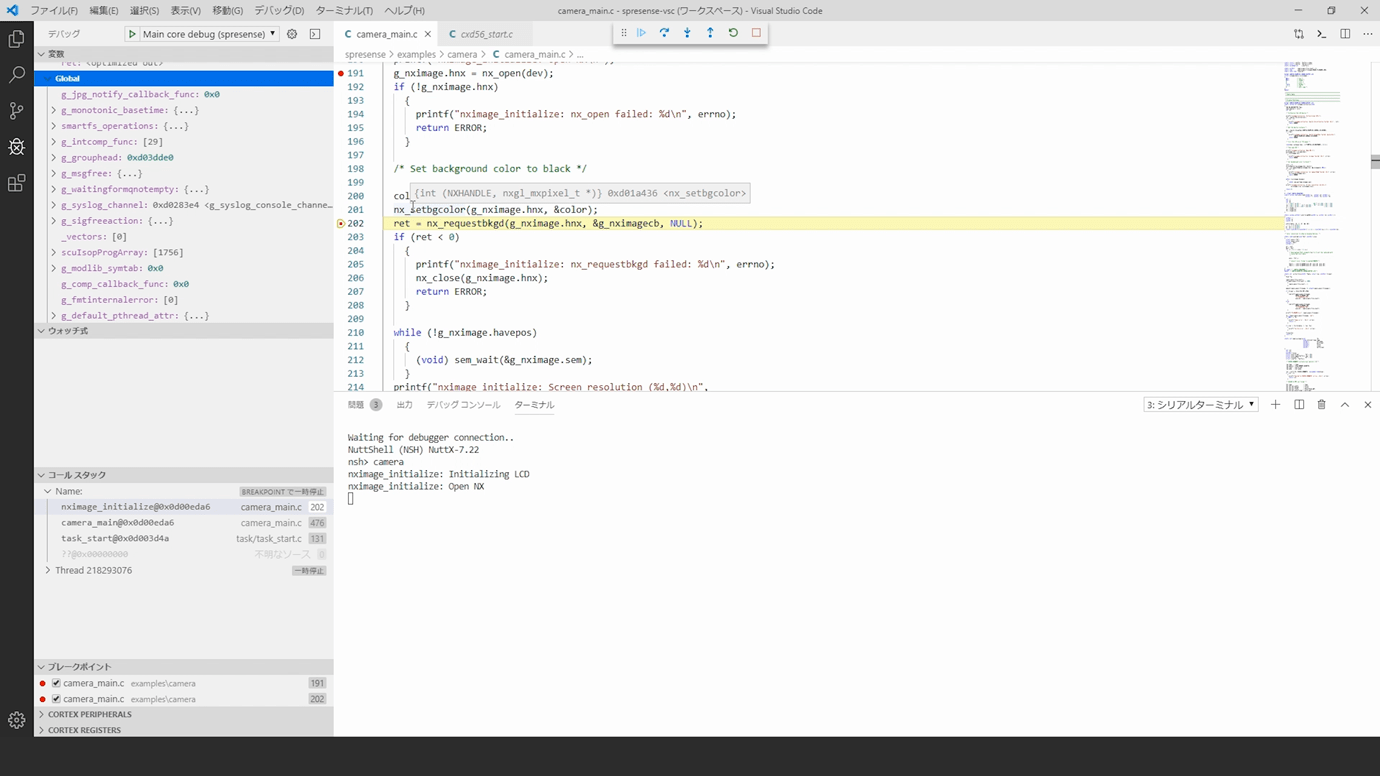The image size is (1380, 776).
Task: Select the Global scope row
Action: pyautogui.click(x=184, y=78)
